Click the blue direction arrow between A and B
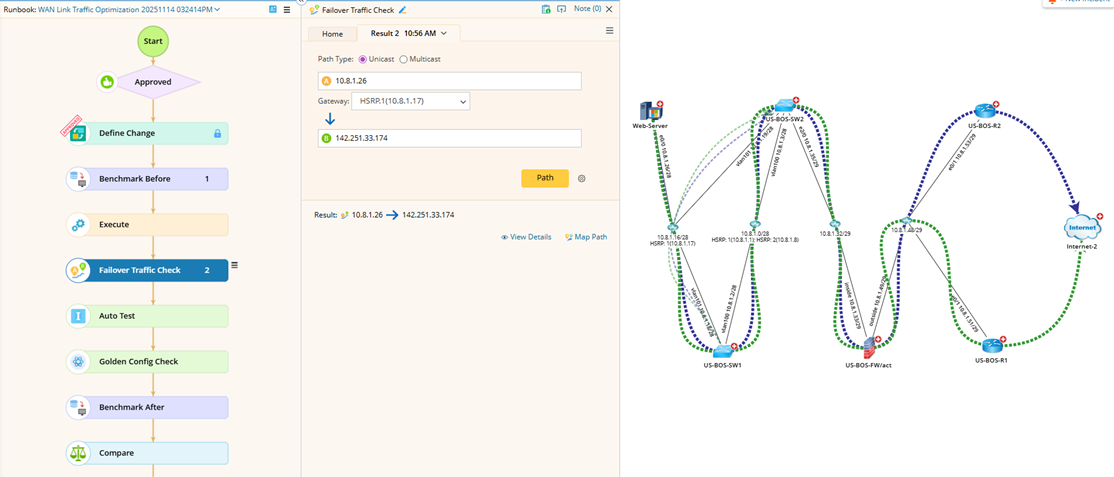The width and height of the screenshot is (1114, 477). click(x=330, y=119)
